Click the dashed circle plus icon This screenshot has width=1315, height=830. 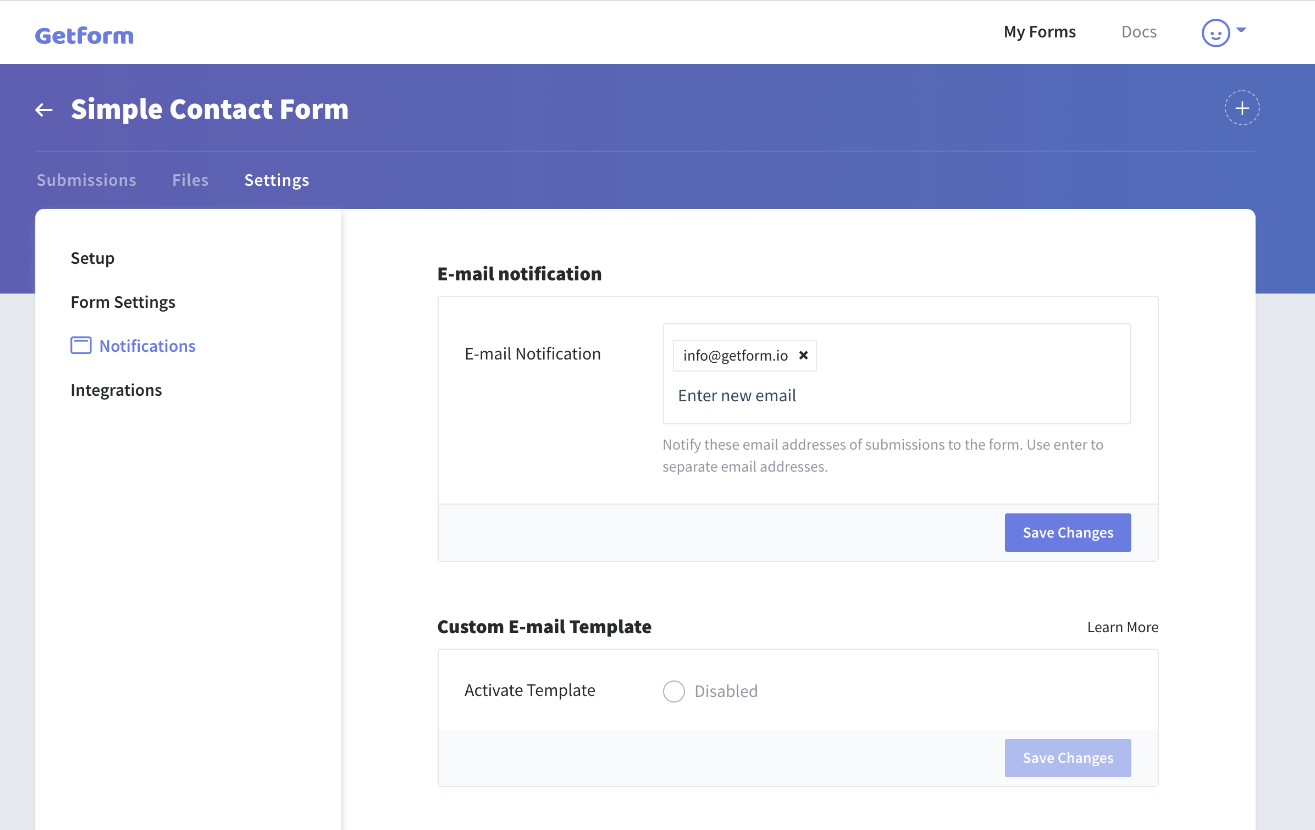tap(1242, 108)
